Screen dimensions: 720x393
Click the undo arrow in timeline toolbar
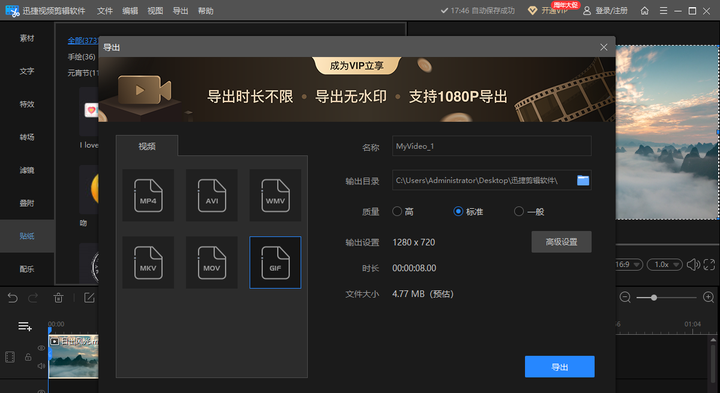pos(12,298)
